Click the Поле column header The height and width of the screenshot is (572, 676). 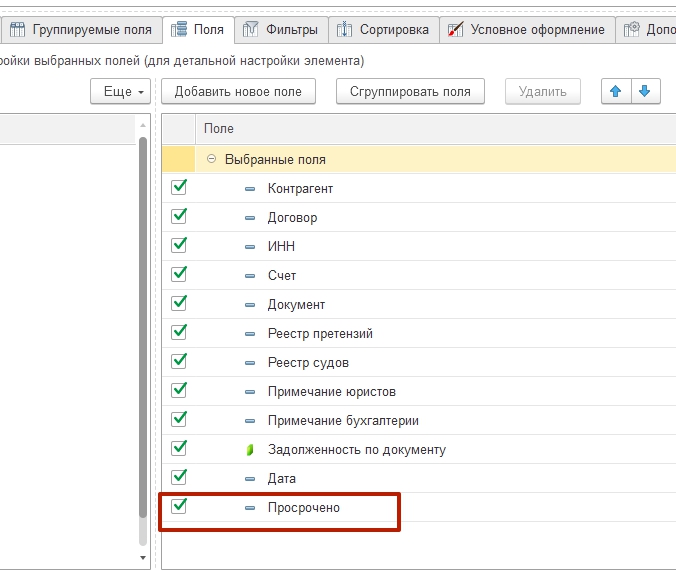pos(219,129)
